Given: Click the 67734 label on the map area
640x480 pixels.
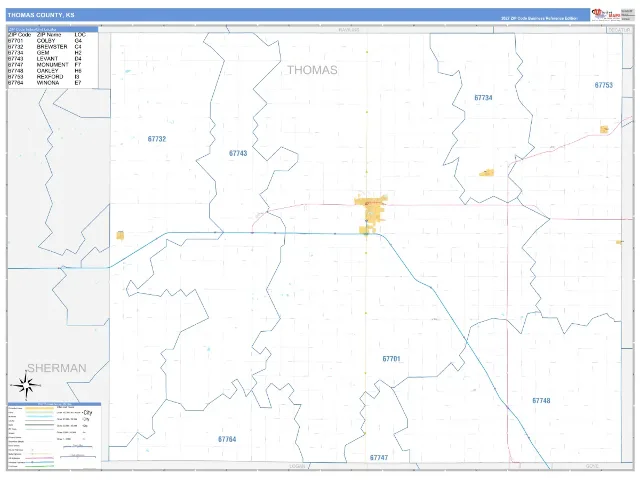Looking at the screenshot, I should [483, 98].
